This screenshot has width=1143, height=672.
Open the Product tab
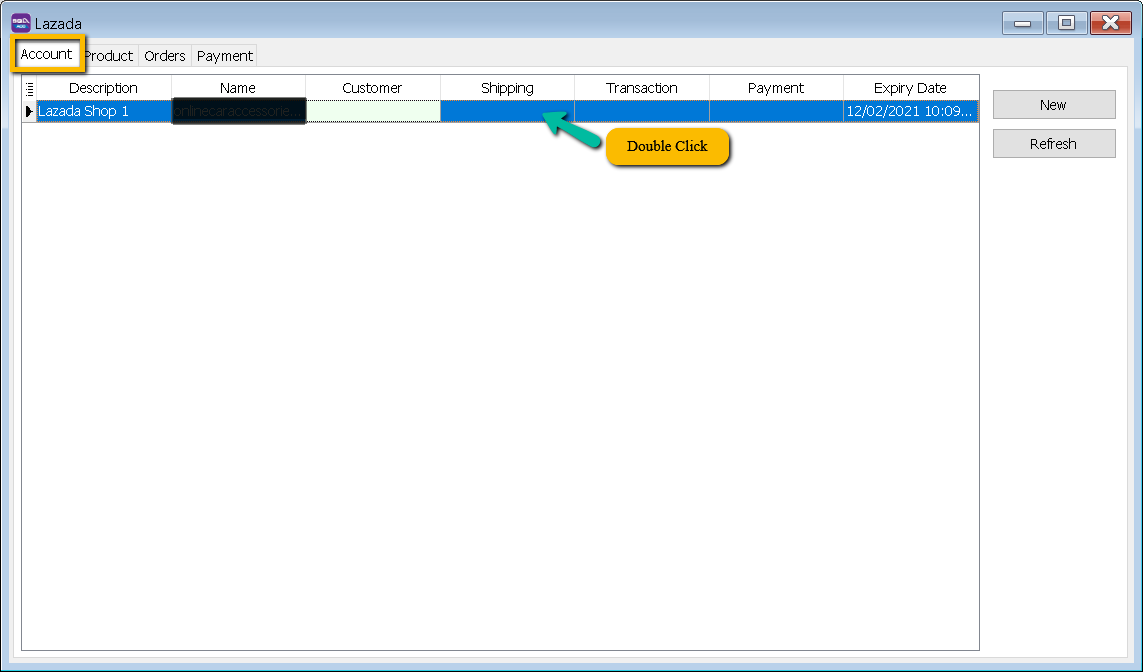109,56
